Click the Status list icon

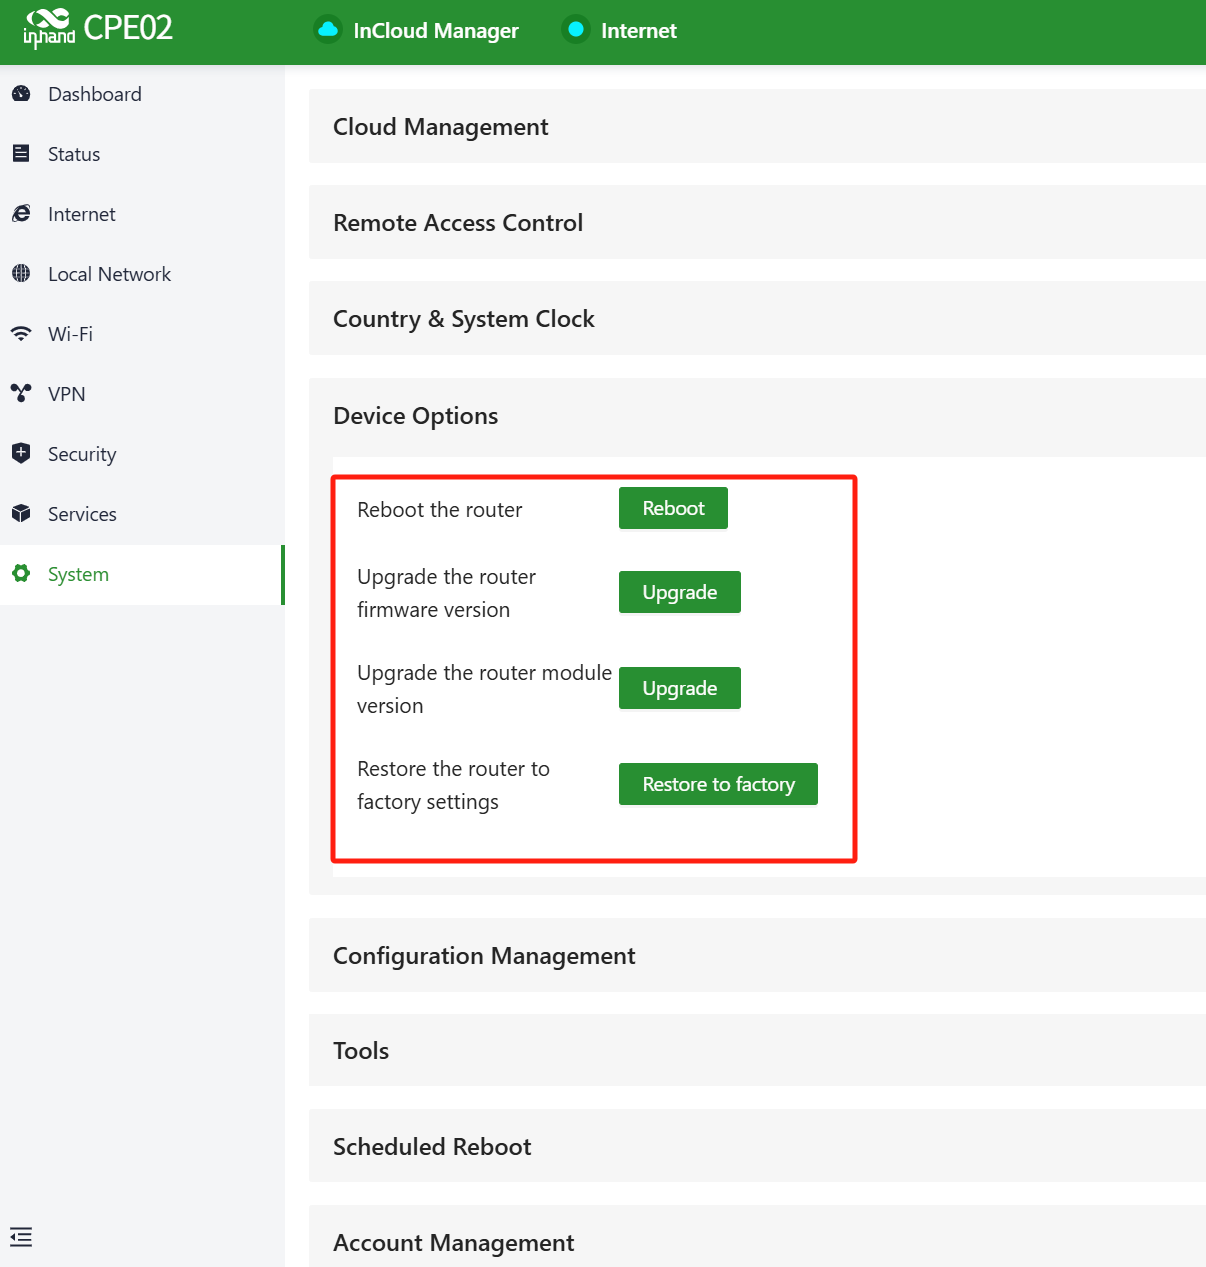[21, 154]
